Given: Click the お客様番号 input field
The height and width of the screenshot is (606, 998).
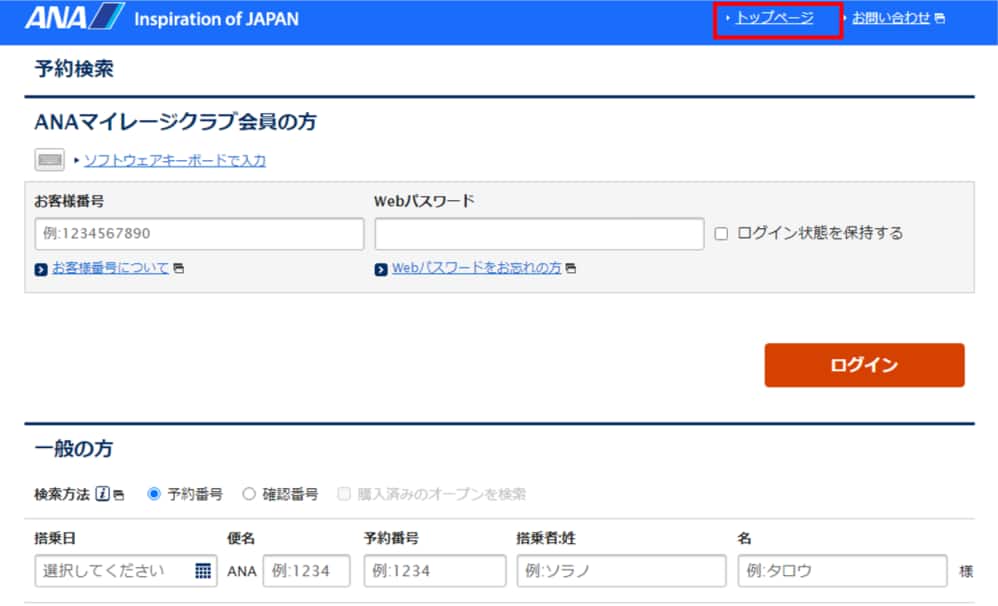Looking at the screenshot, I should (x=199, y=234).
